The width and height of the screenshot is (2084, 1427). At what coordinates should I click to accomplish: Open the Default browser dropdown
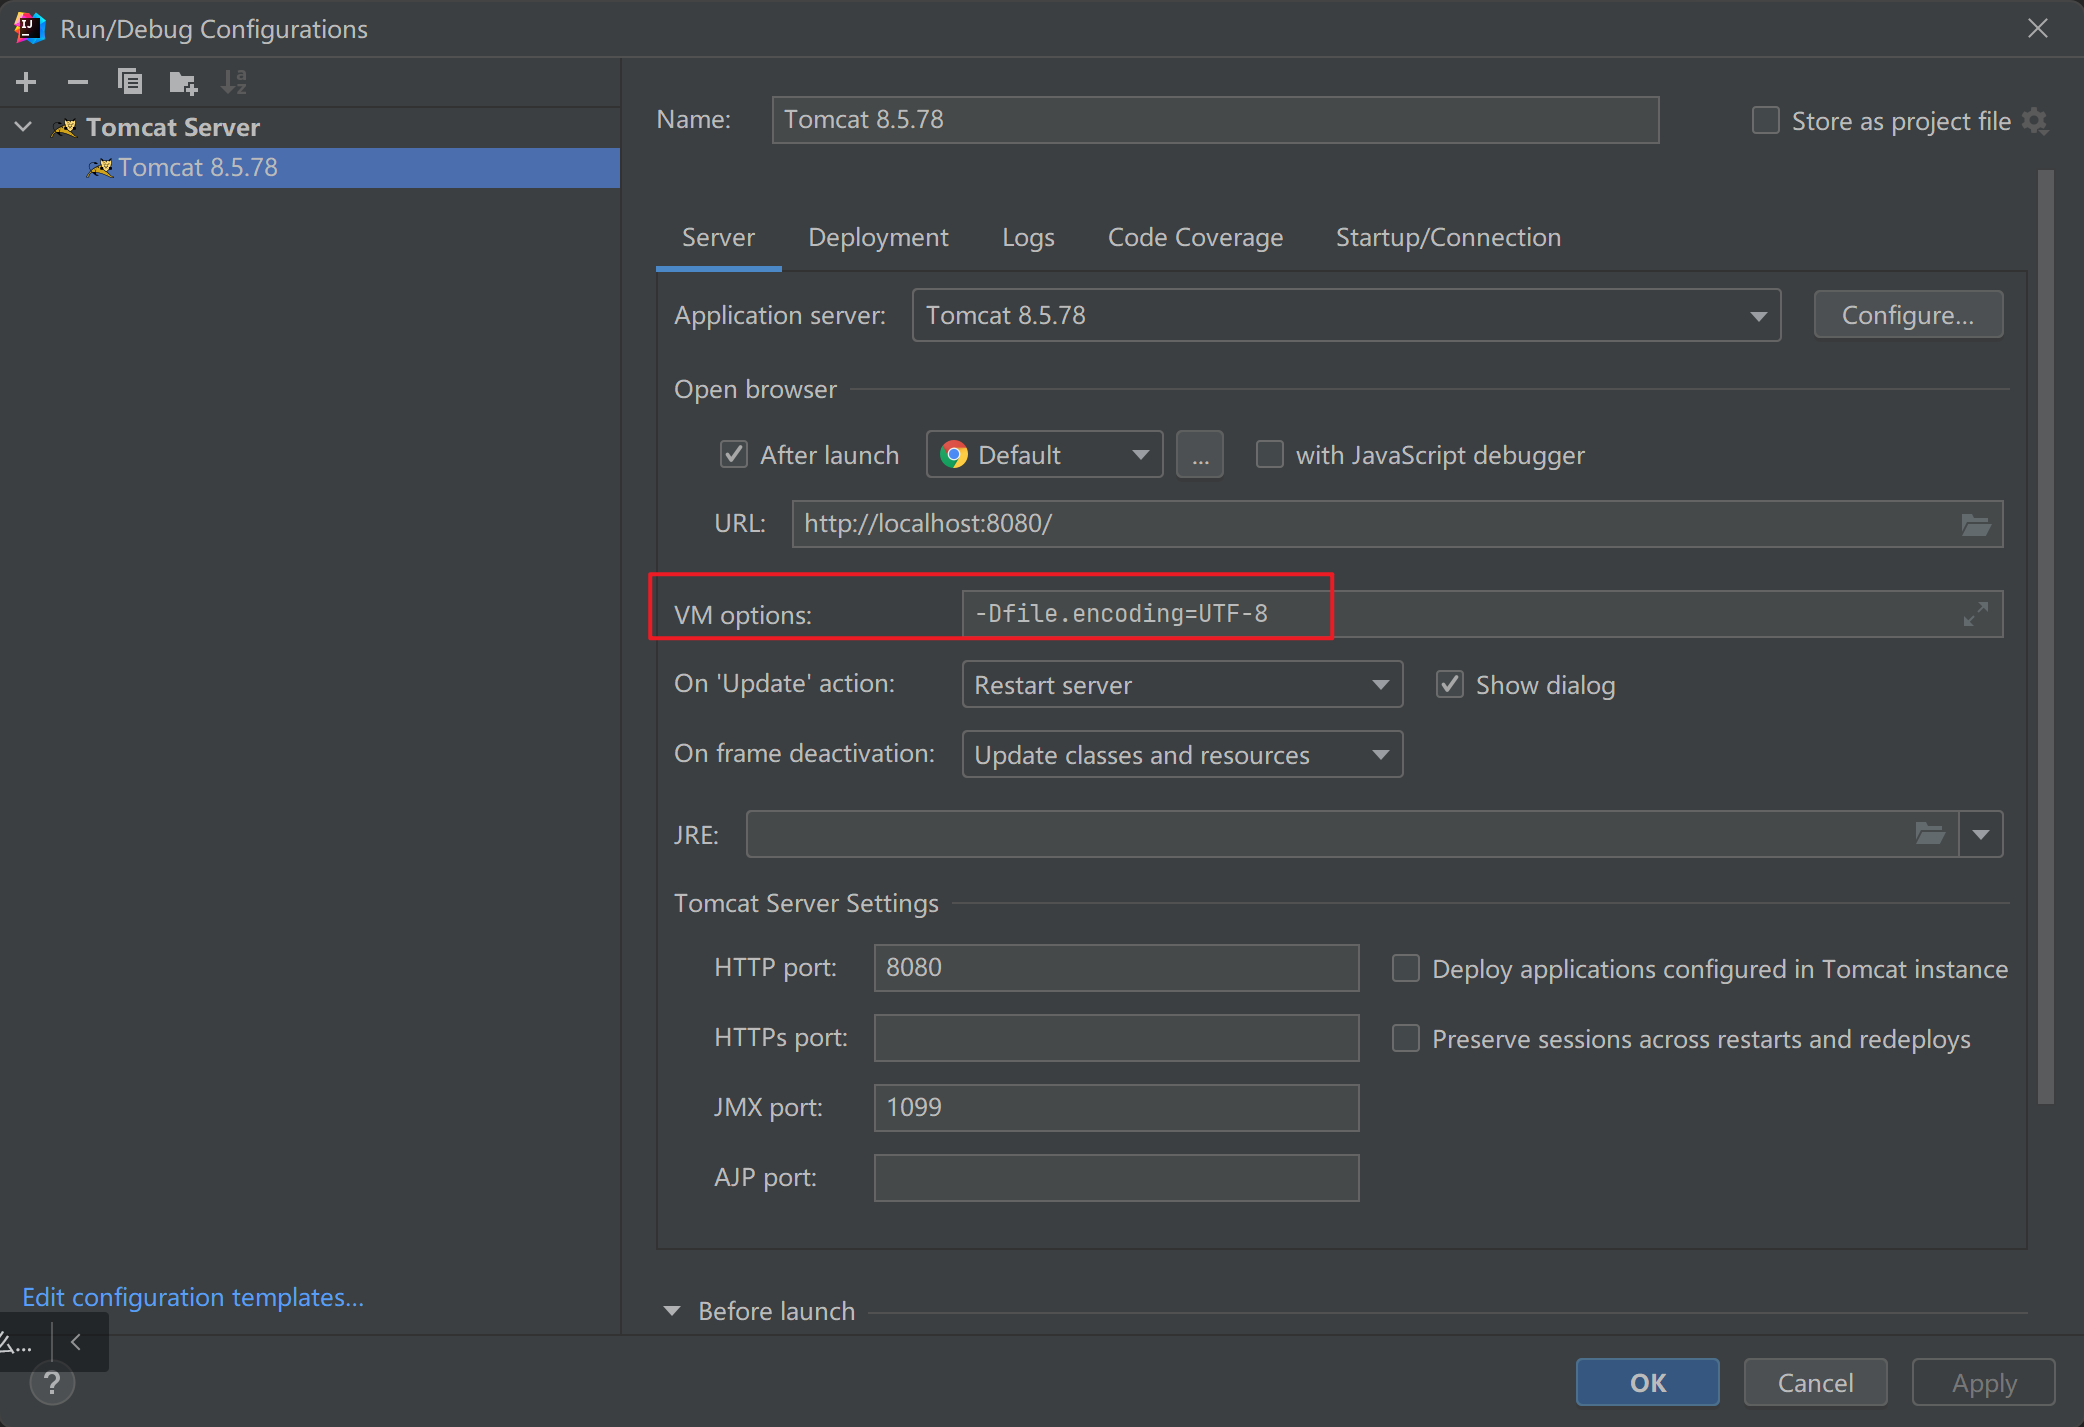pos(1044,455)
